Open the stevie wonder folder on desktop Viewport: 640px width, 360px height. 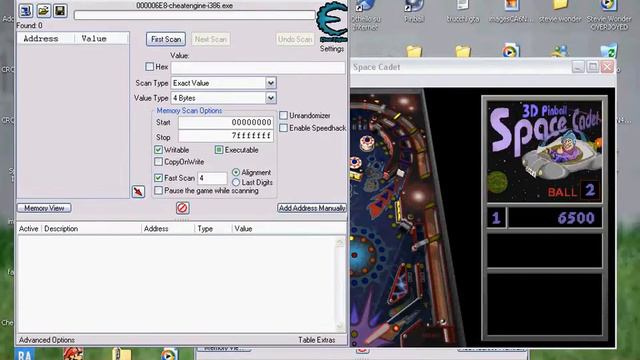[560, 11]
